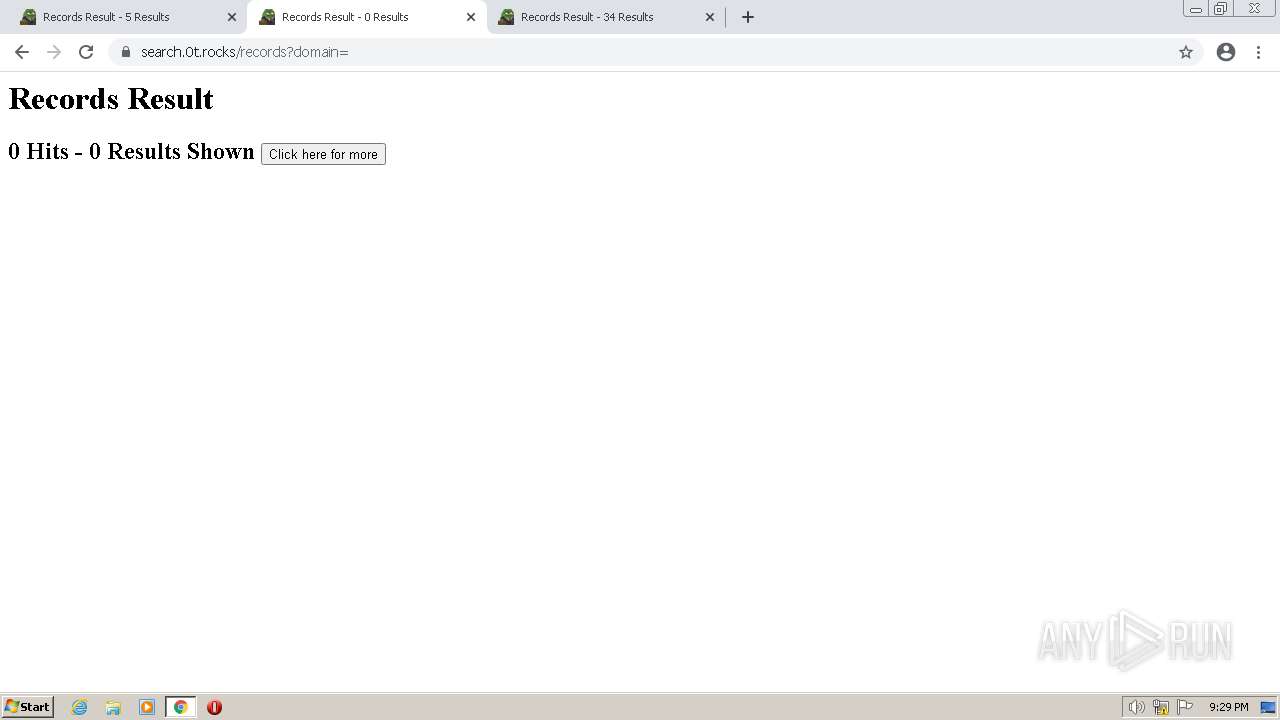This screenshot has height=720, width=1280.
Task: View site security lock info
Action: pos(126,52)
